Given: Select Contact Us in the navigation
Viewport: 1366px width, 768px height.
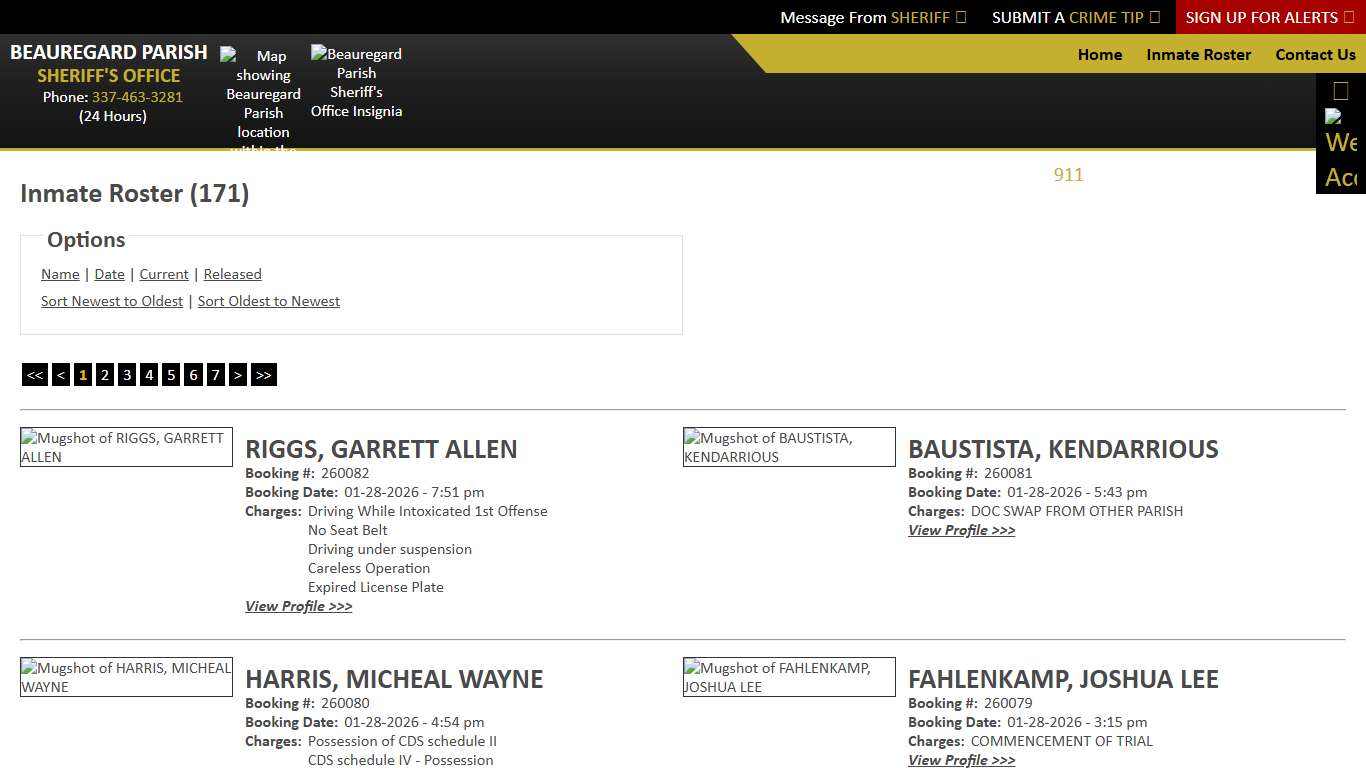Looking at the screenshot, I should (x=1315, y=55).
